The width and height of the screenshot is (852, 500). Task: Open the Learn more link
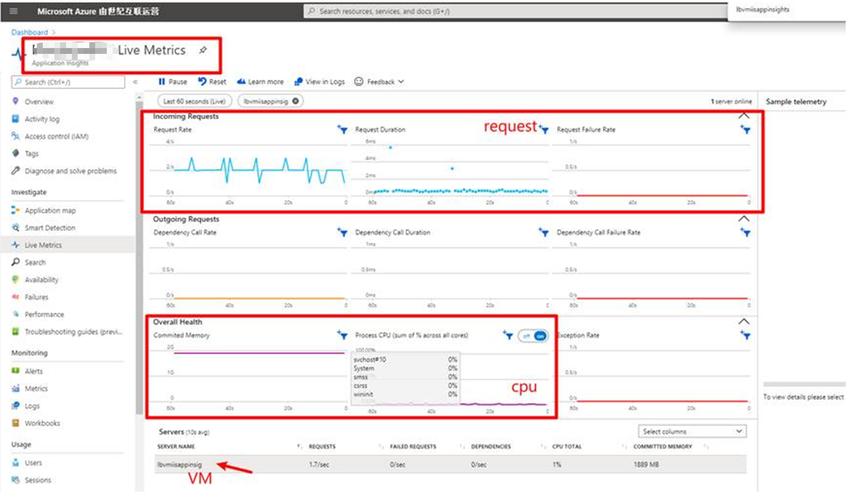tap(260, 82)
